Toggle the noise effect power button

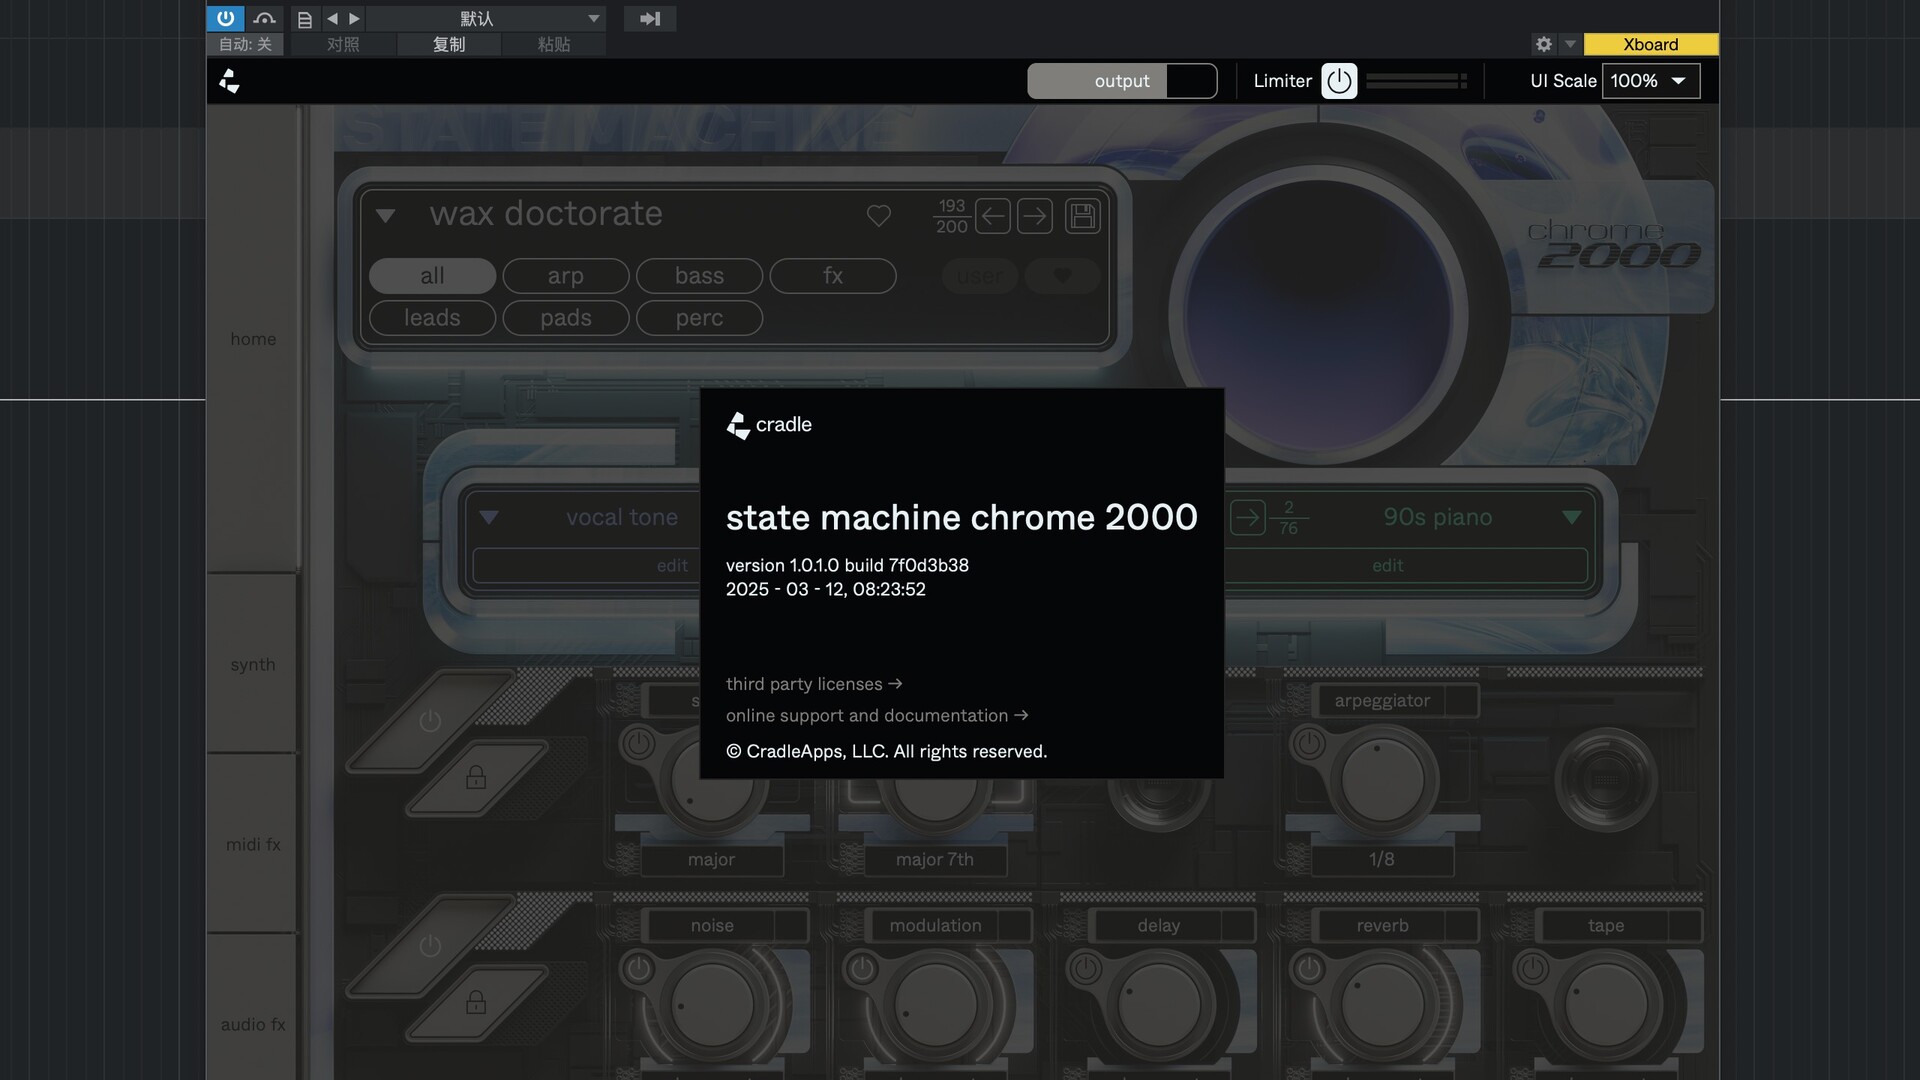tap(639, 968)
